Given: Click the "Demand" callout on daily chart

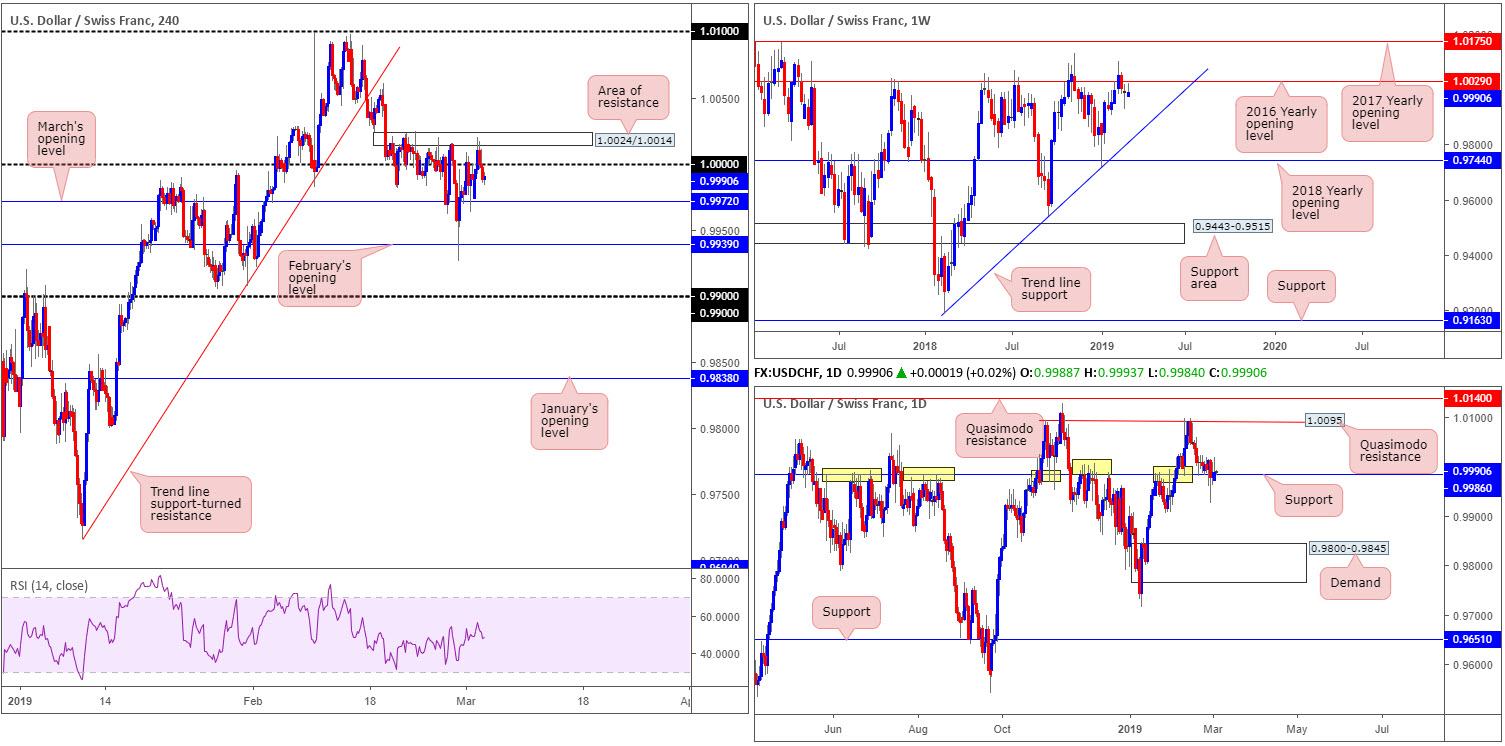Looking at the screenshot, I should tap(1355, 583).
